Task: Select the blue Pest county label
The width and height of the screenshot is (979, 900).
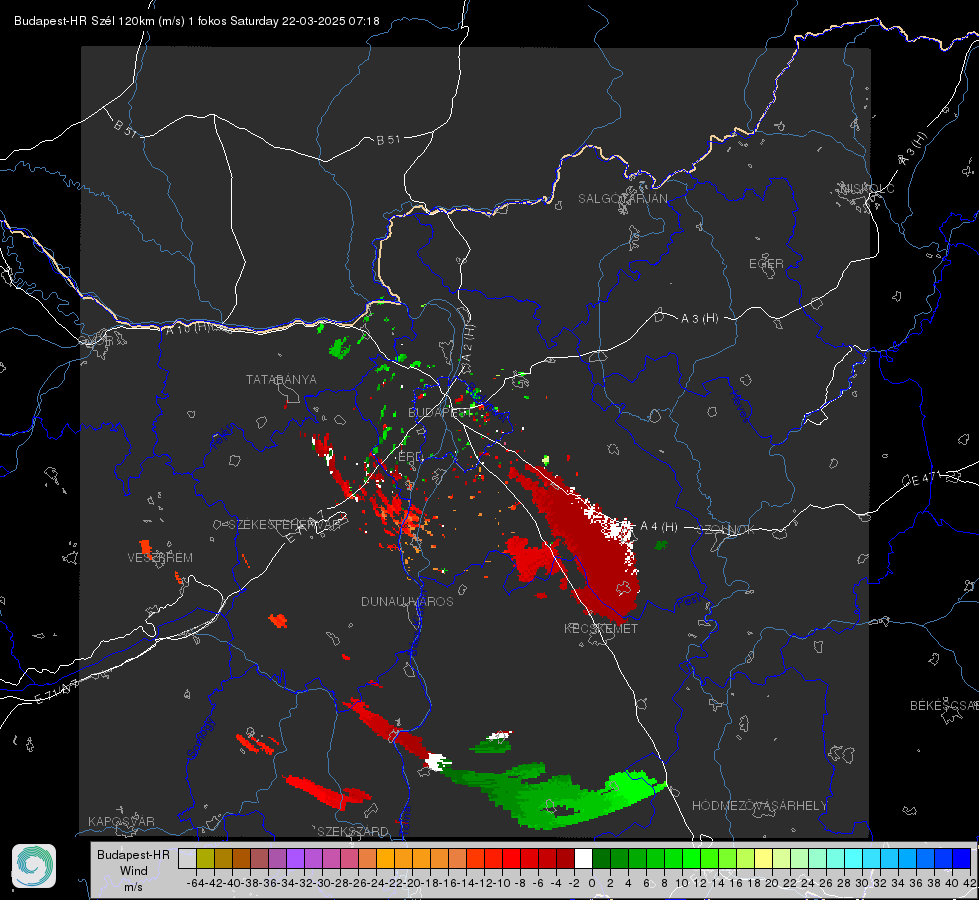Action: pyautogui.click(x=688, y=602)
